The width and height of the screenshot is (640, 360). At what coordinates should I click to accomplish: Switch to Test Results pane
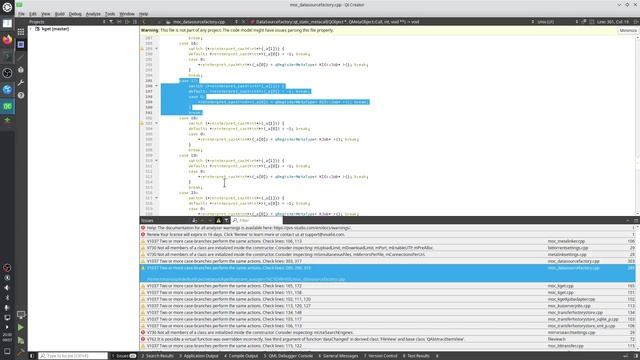coord(416,356)
